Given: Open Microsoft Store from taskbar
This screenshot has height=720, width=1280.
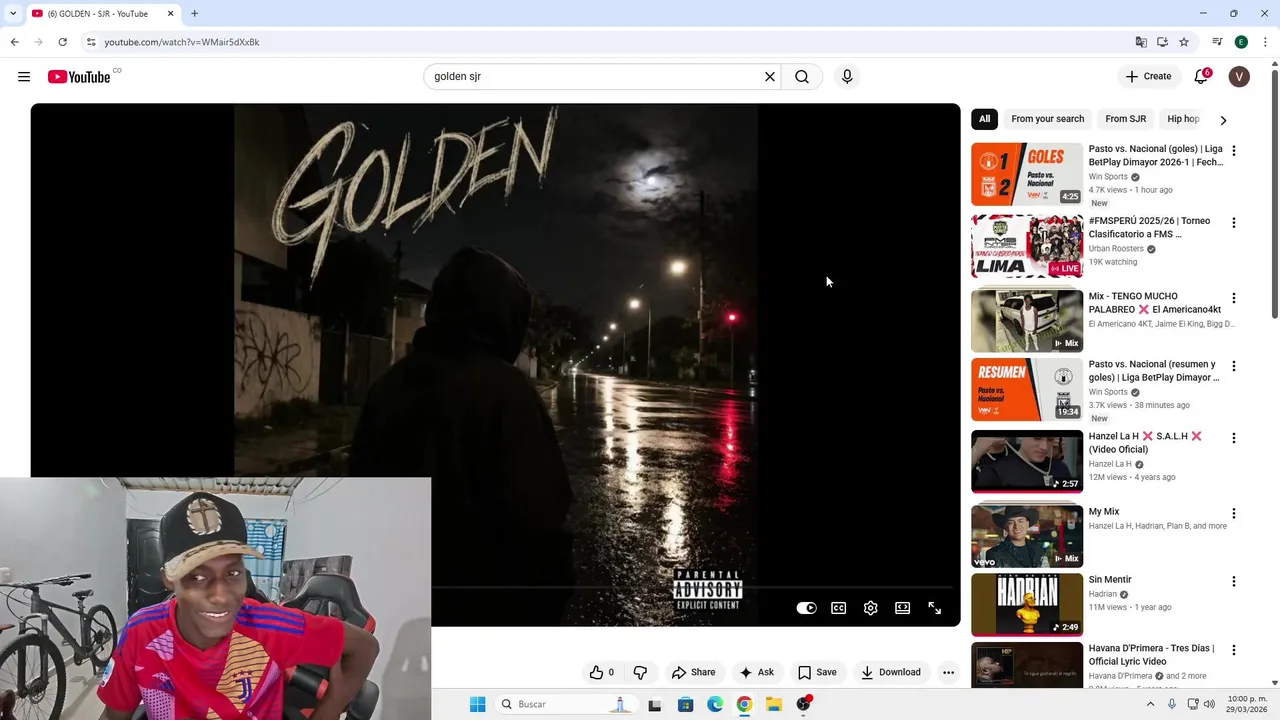Looking at the screenshot, I should click(x=685, y=704).
